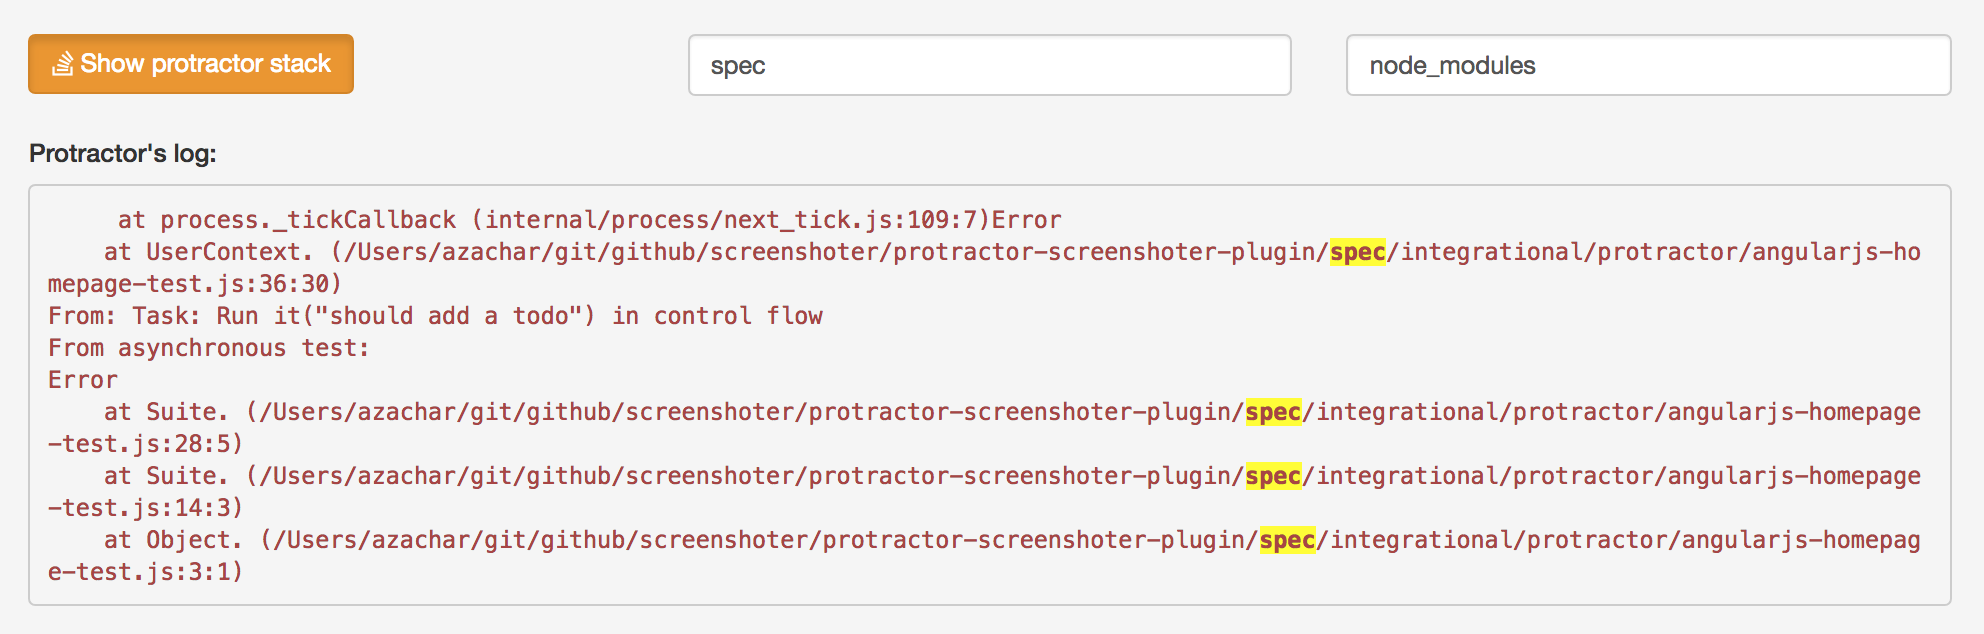
Task: Click the Stack Overflow icon on the button
Action: click(x=61, y=64)
